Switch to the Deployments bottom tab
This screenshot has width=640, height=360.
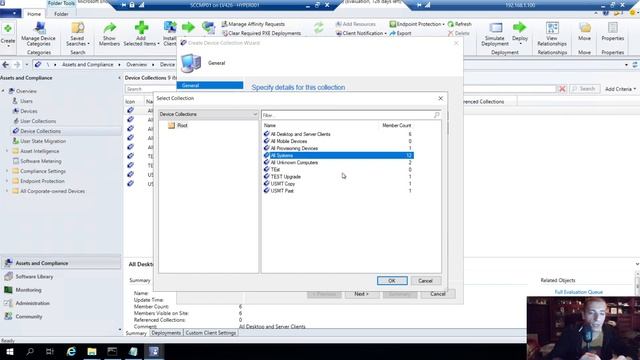click(166, 333)
